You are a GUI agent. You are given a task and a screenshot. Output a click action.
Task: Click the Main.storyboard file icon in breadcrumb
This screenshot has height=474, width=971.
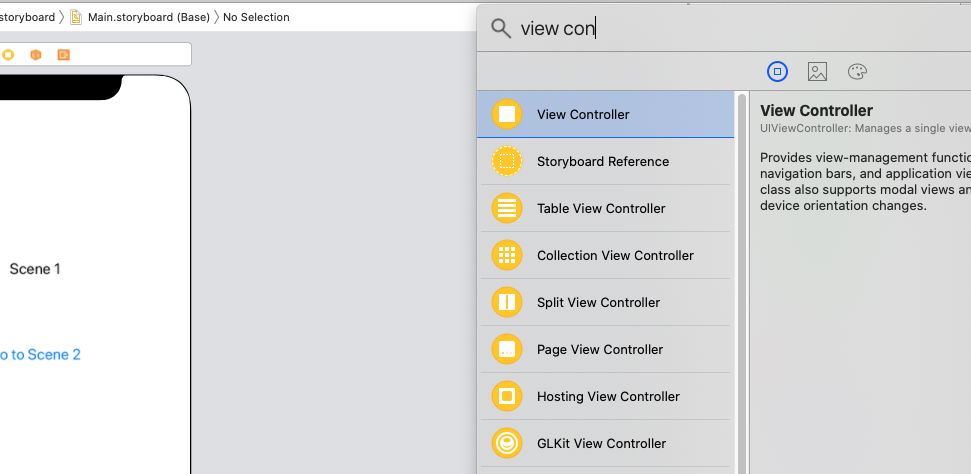click(x=76, y=17)
